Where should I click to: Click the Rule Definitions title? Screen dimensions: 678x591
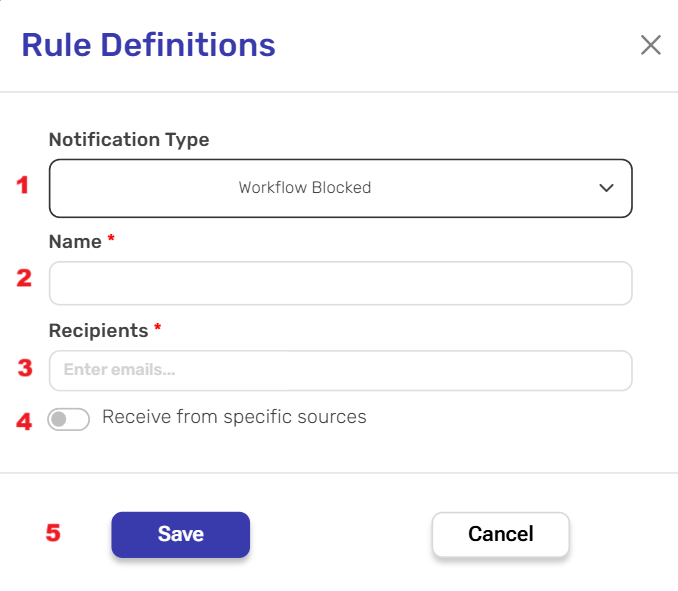pyautogui.click(x=148, y=45)
